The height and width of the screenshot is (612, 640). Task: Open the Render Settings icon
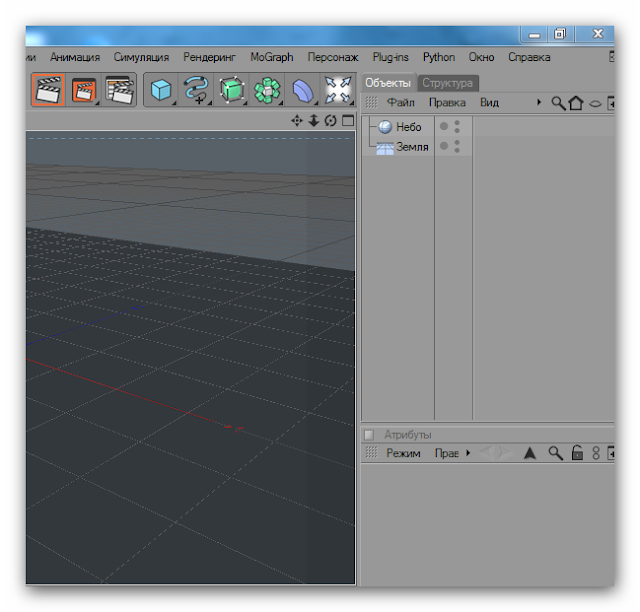pos(119,90)
